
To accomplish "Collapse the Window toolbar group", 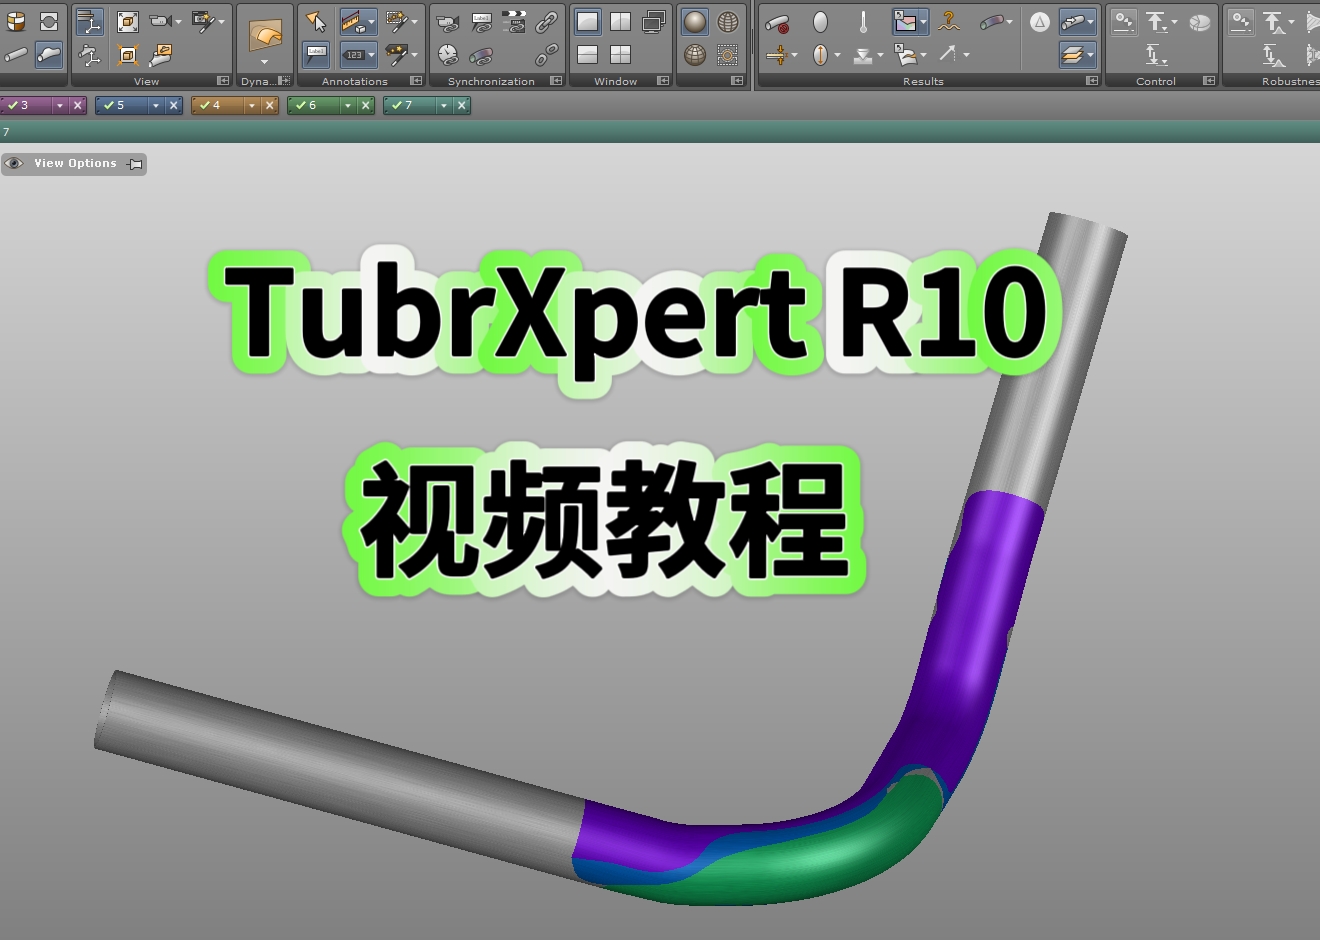I will click(663, 81).
